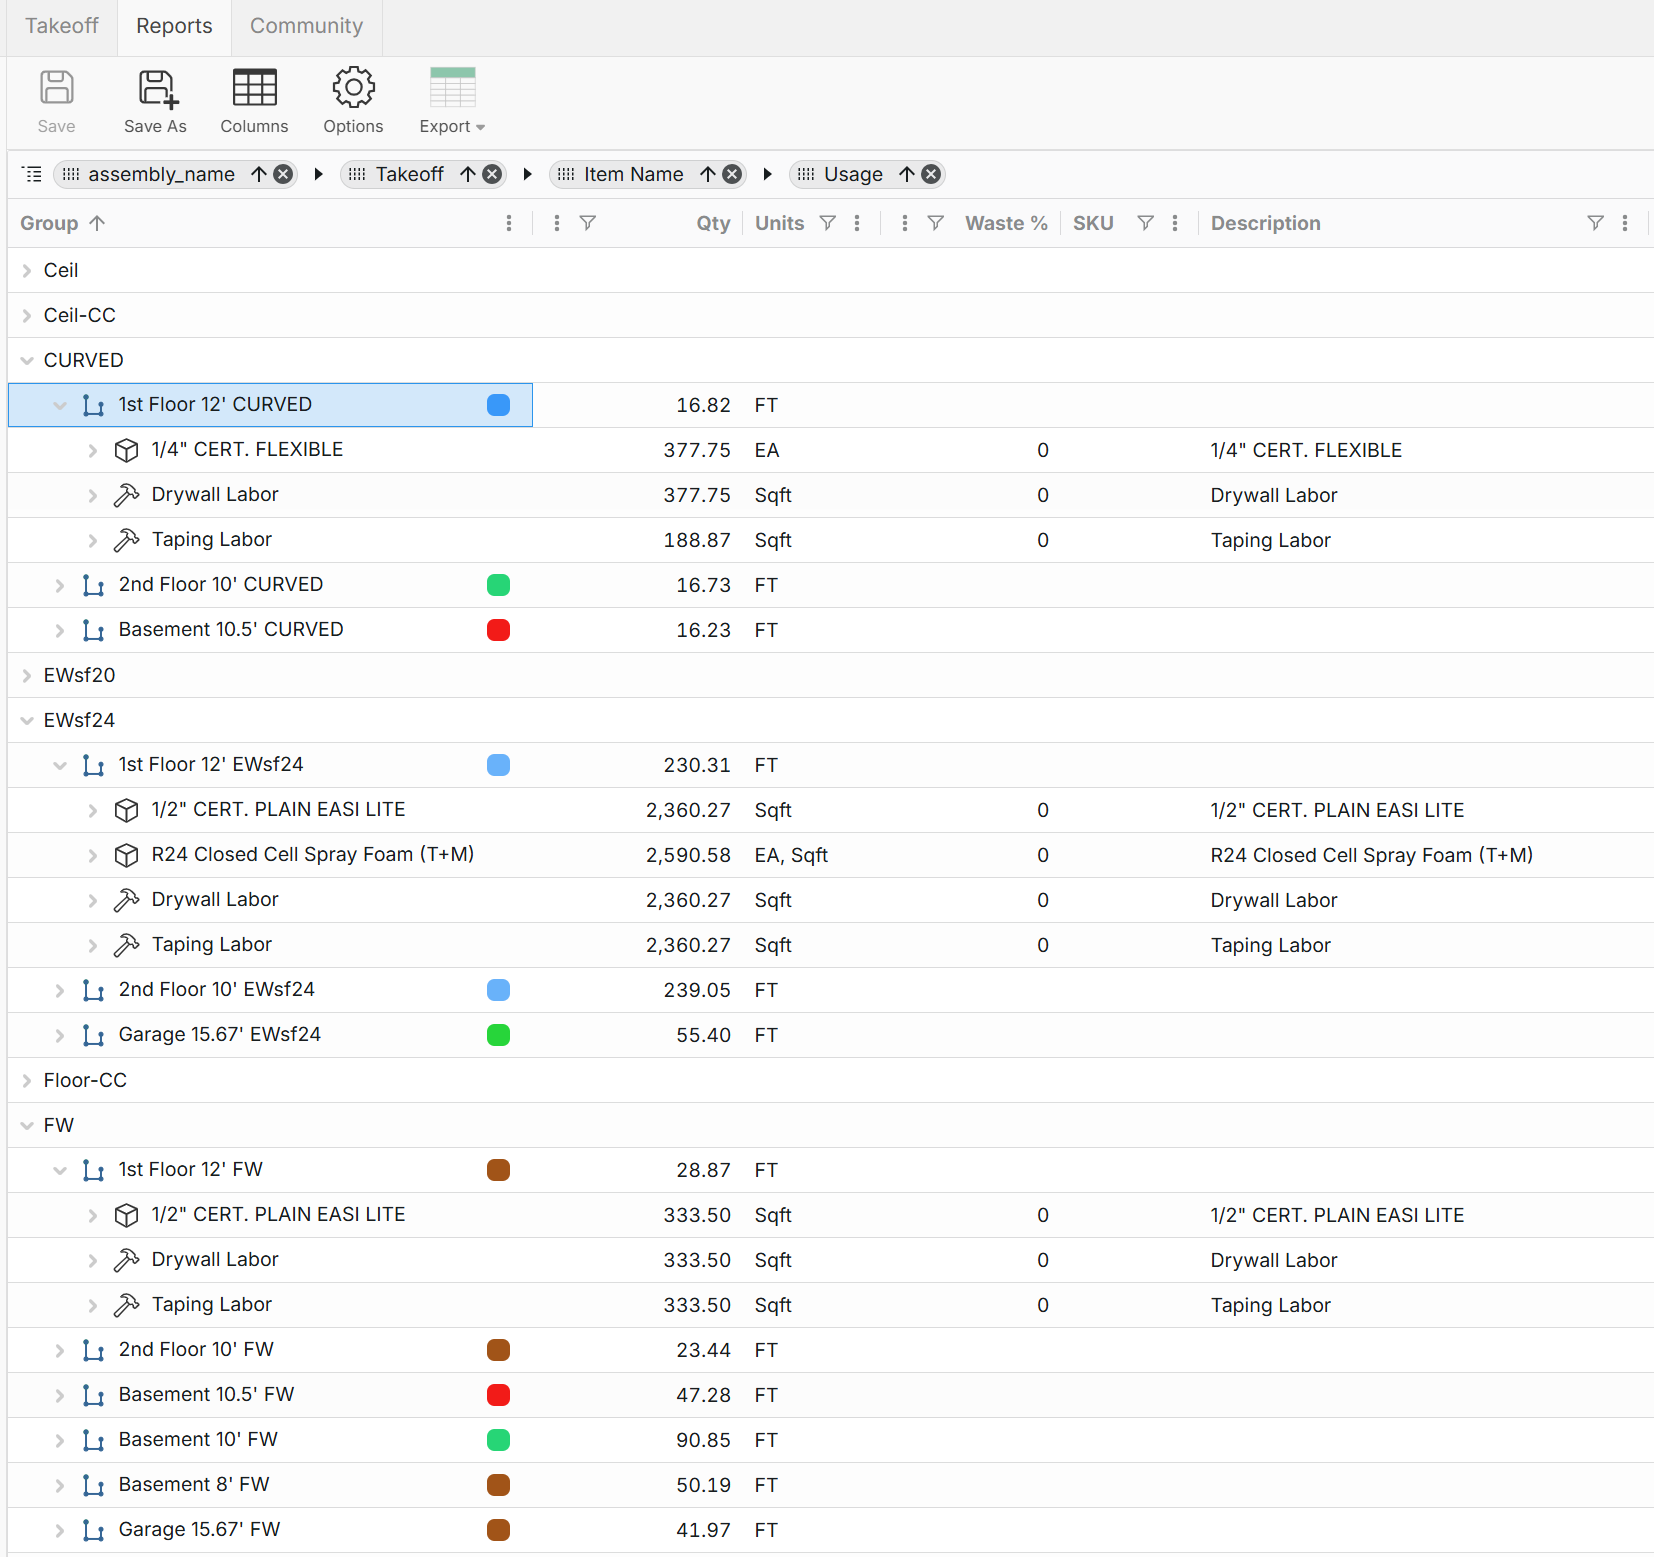Click the red swatch for Basement 10.5' CURVED

click(x=498, y=630)
